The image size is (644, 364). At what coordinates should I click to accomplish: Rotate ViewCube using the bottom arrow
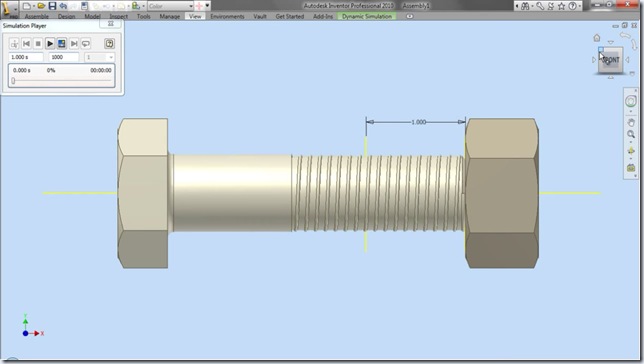611,77
